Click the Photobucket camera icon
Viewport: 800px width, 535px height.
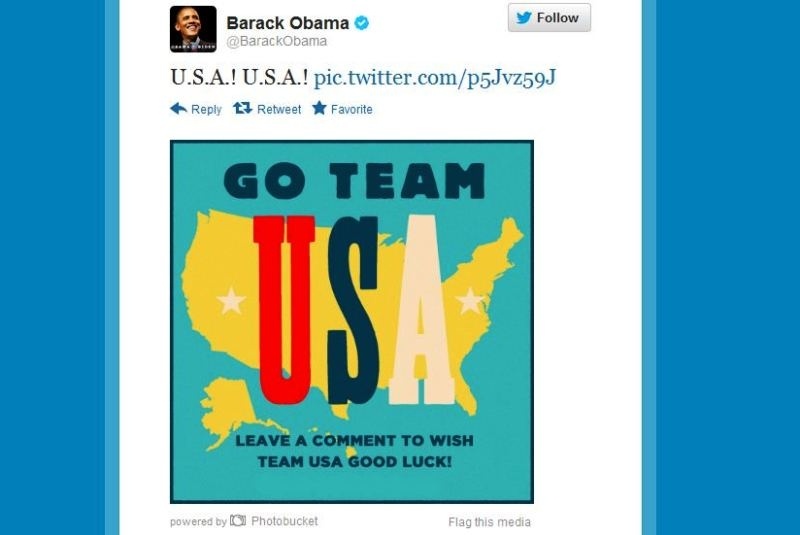[238, 520]
